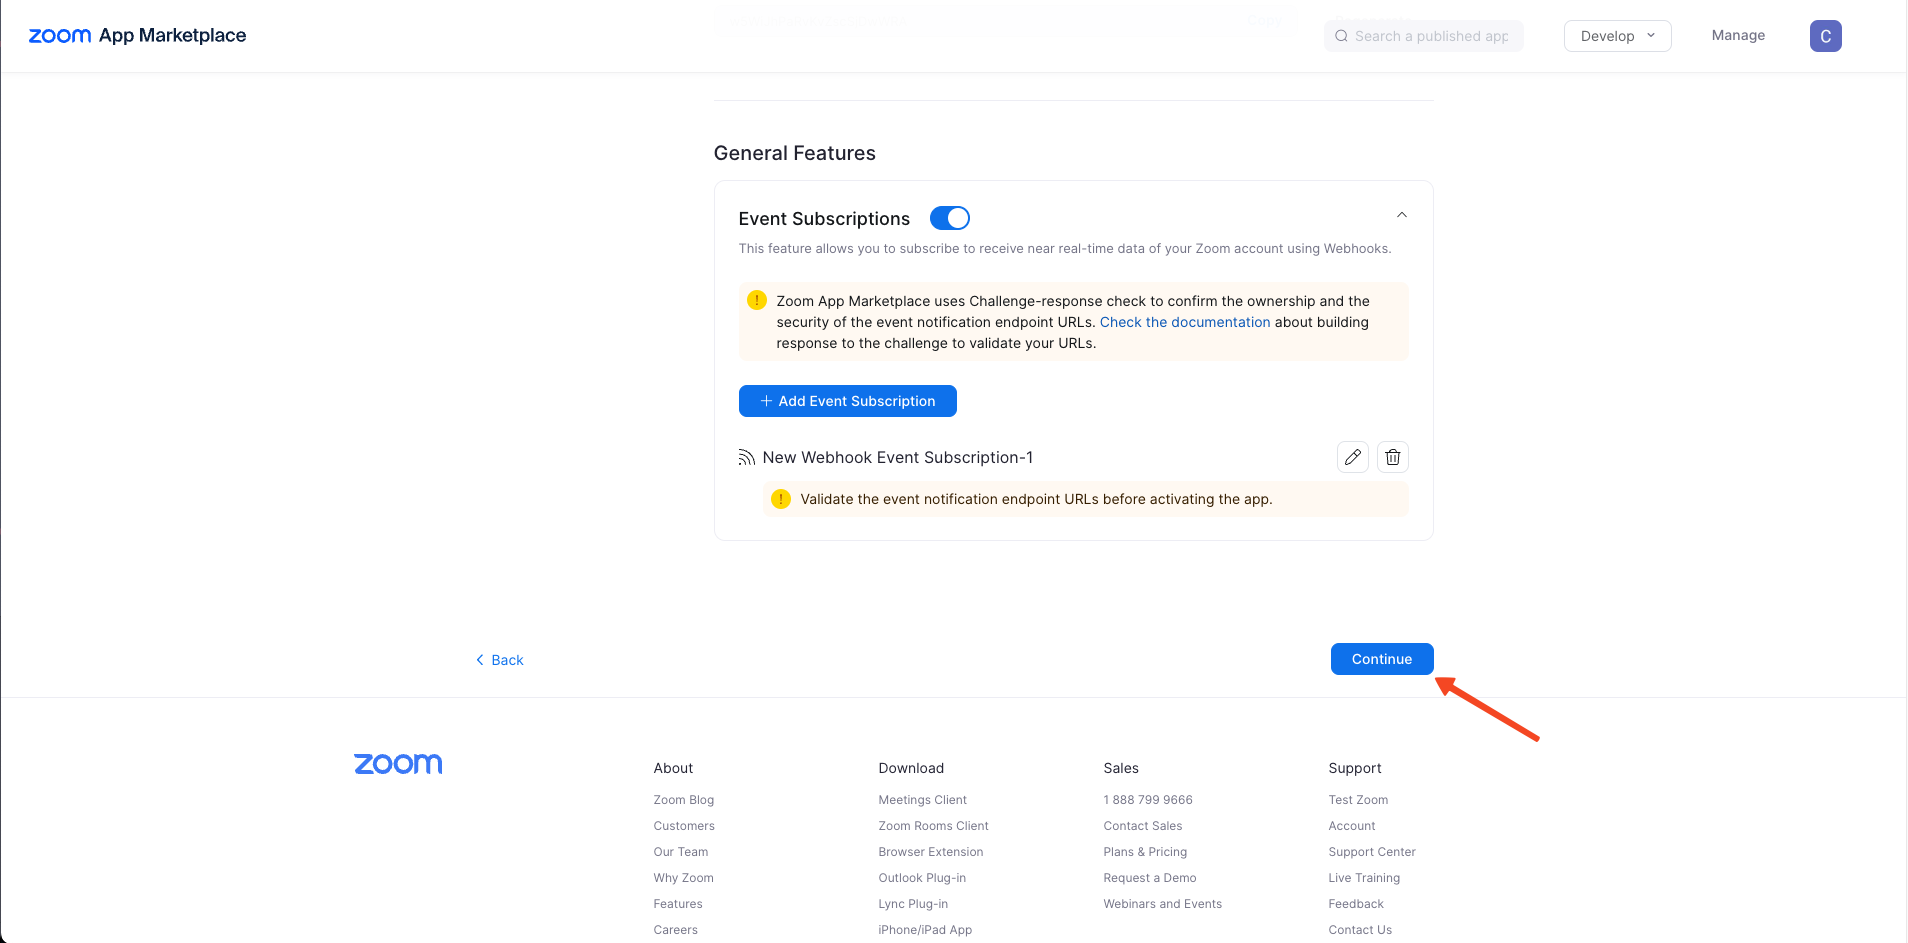Open Check the documentation link
This screenshot has width=1908, height=943.
pyautogui.click(x=1185, y=322)
